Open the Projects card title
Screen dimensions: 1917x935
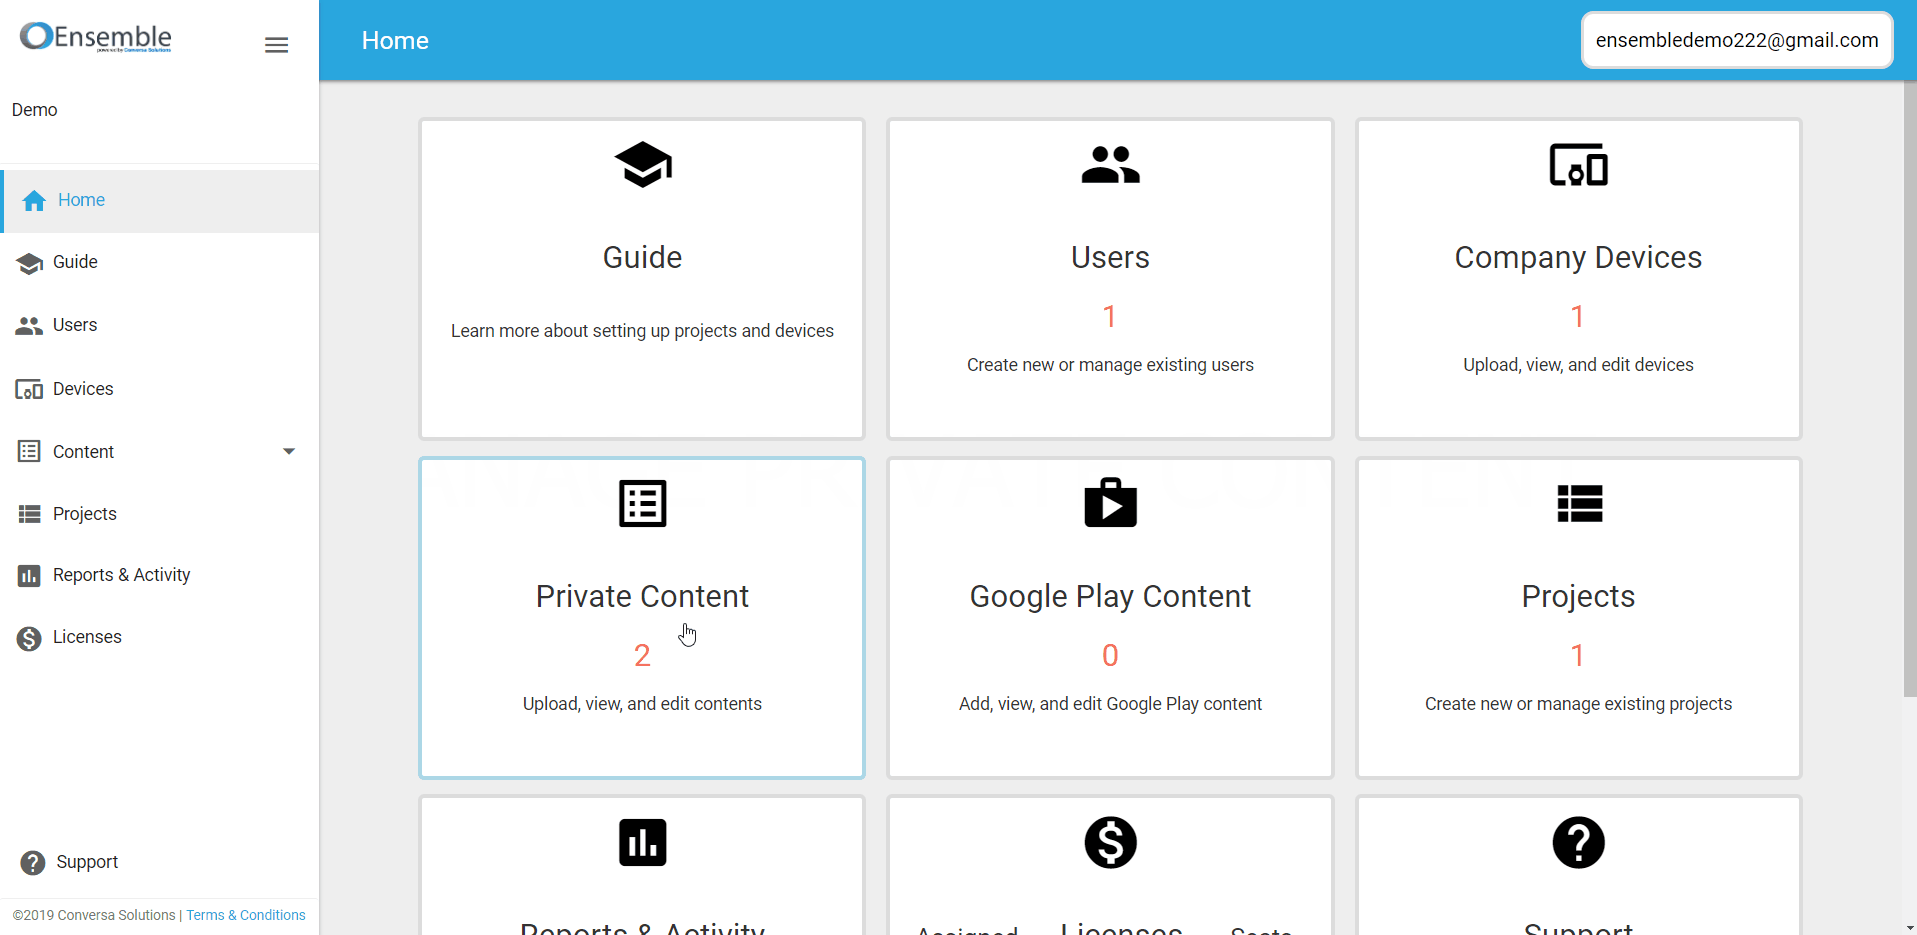pos(1578,597)
